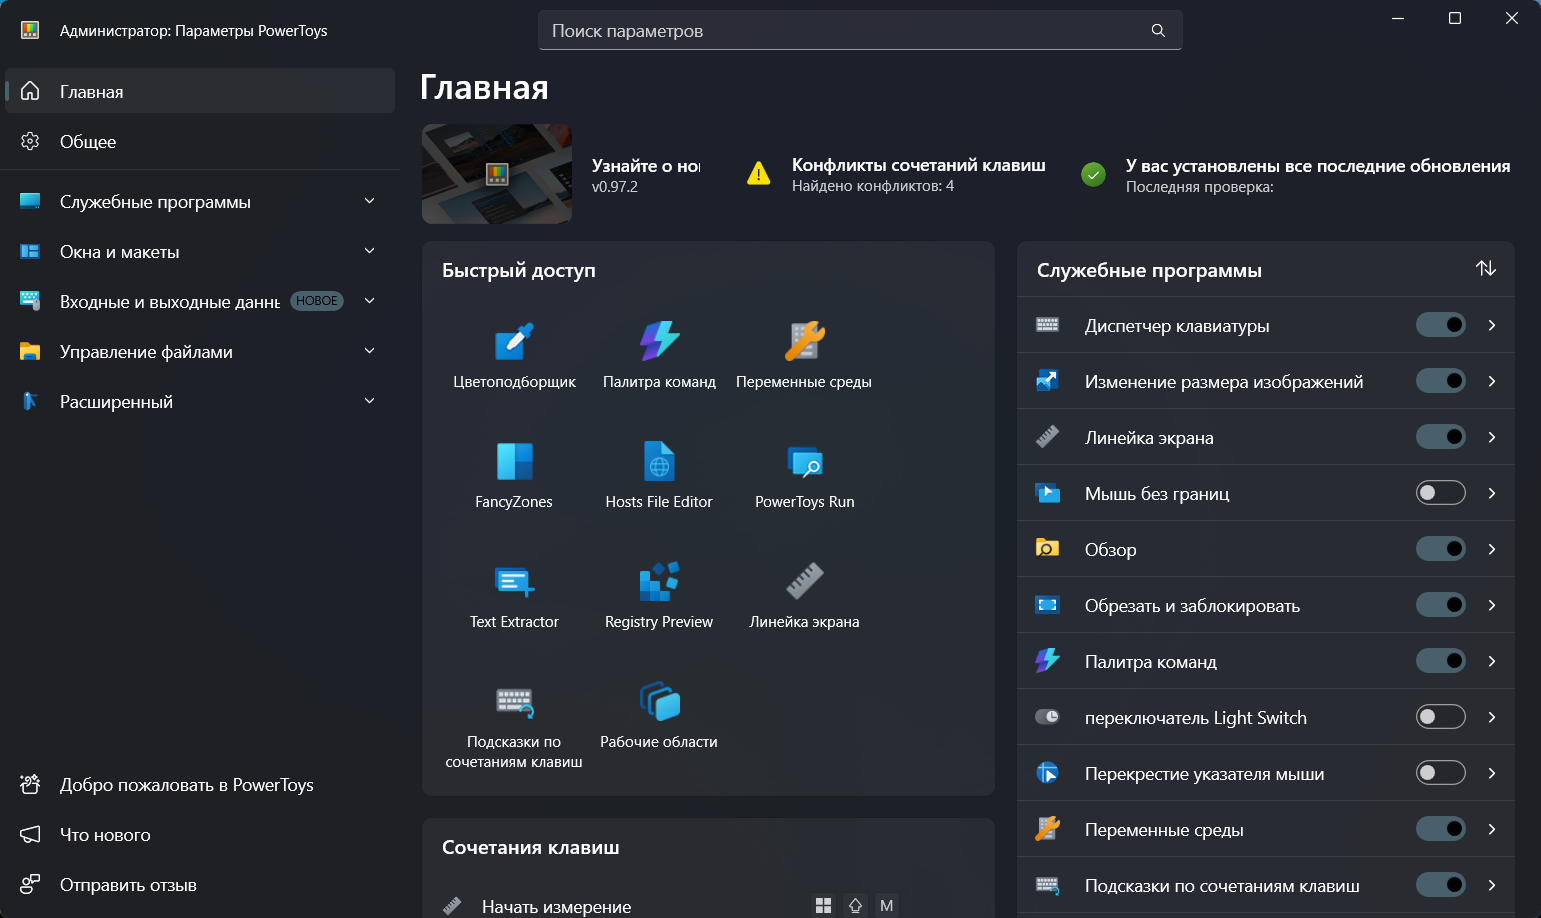Open FancyZones from quick access
1541x918 pixels.
[x=514, y=462]
